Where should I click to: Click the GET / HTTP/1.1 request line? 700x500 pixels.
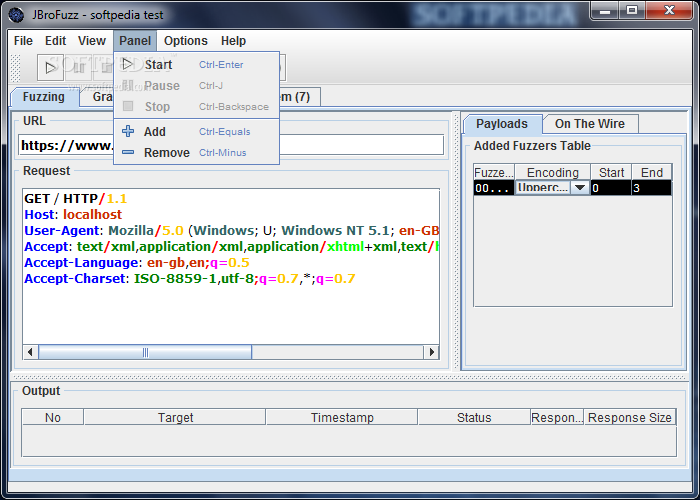pyautogui.click(x=76, y=199)
